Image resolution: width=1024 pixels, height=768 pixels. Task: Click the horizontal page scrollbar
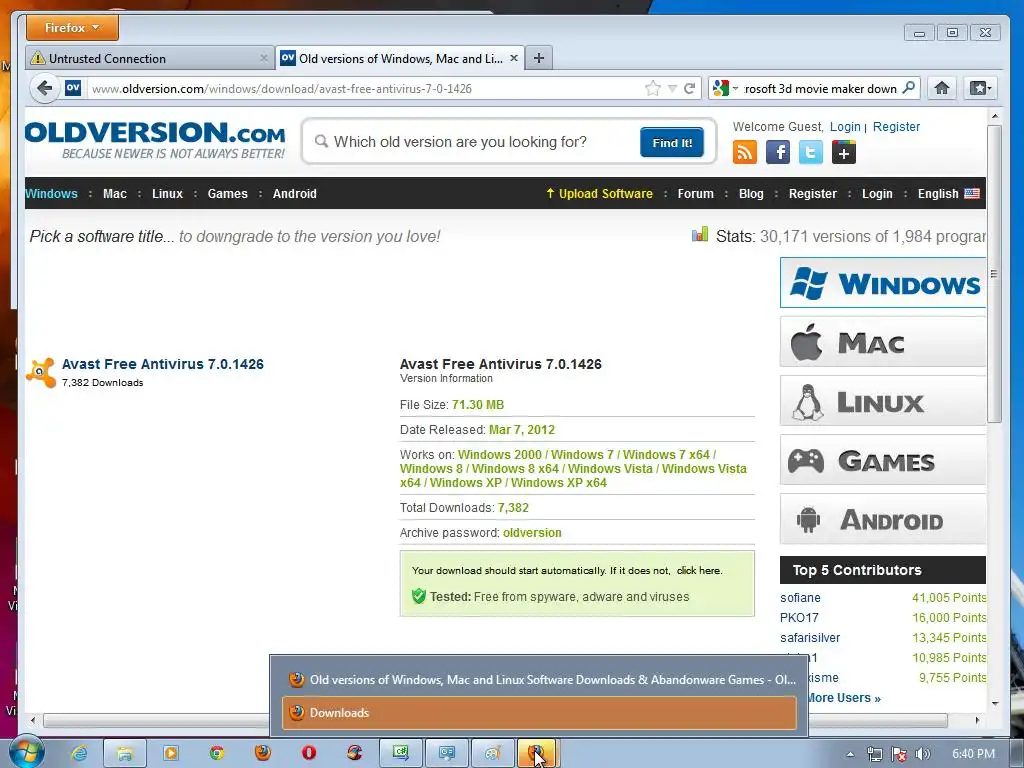(x=496, y=720)
